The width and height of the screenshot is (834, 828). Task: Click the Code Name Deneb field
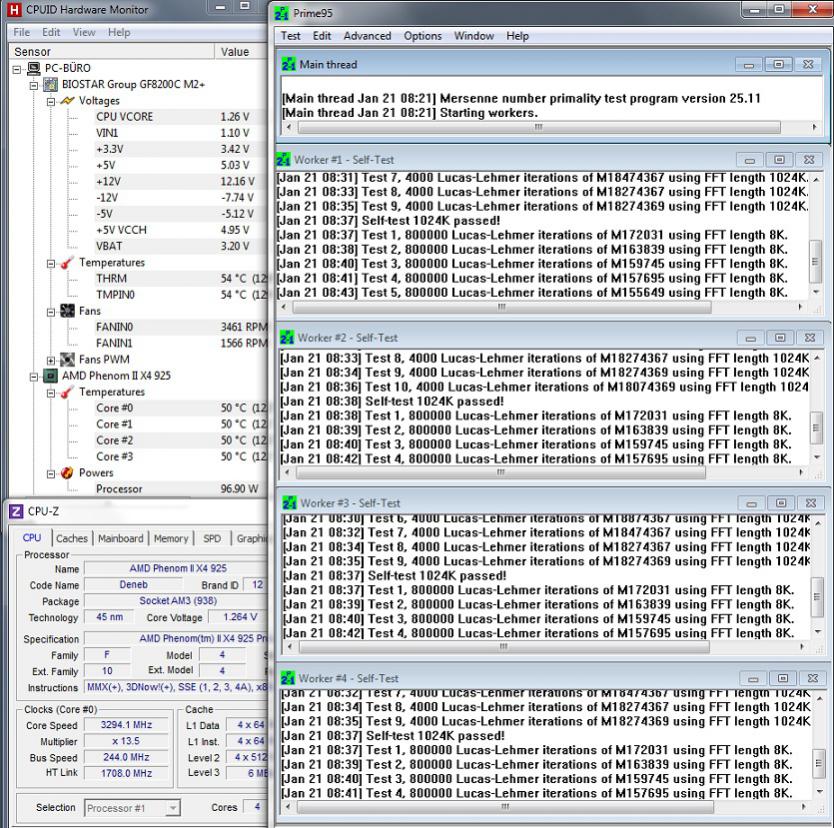click(x=133, y=585)
